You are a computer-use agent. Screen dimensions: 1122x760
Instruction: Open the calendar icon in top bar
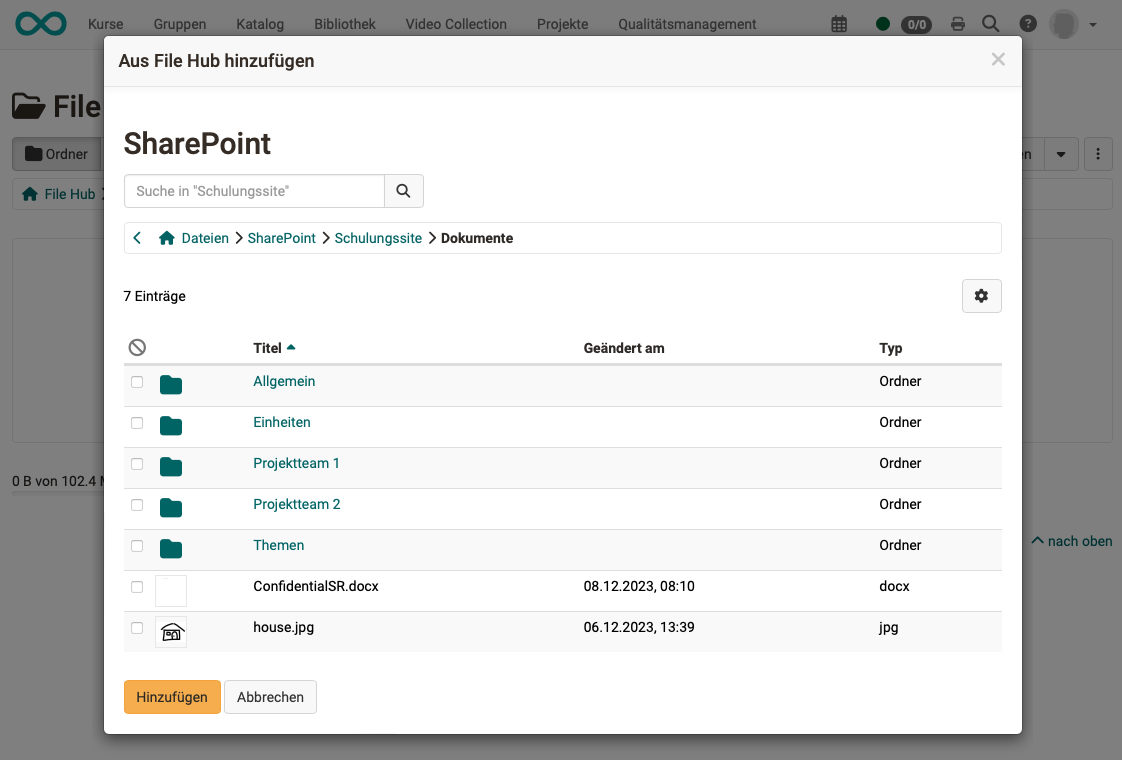[x=838, y=23]
